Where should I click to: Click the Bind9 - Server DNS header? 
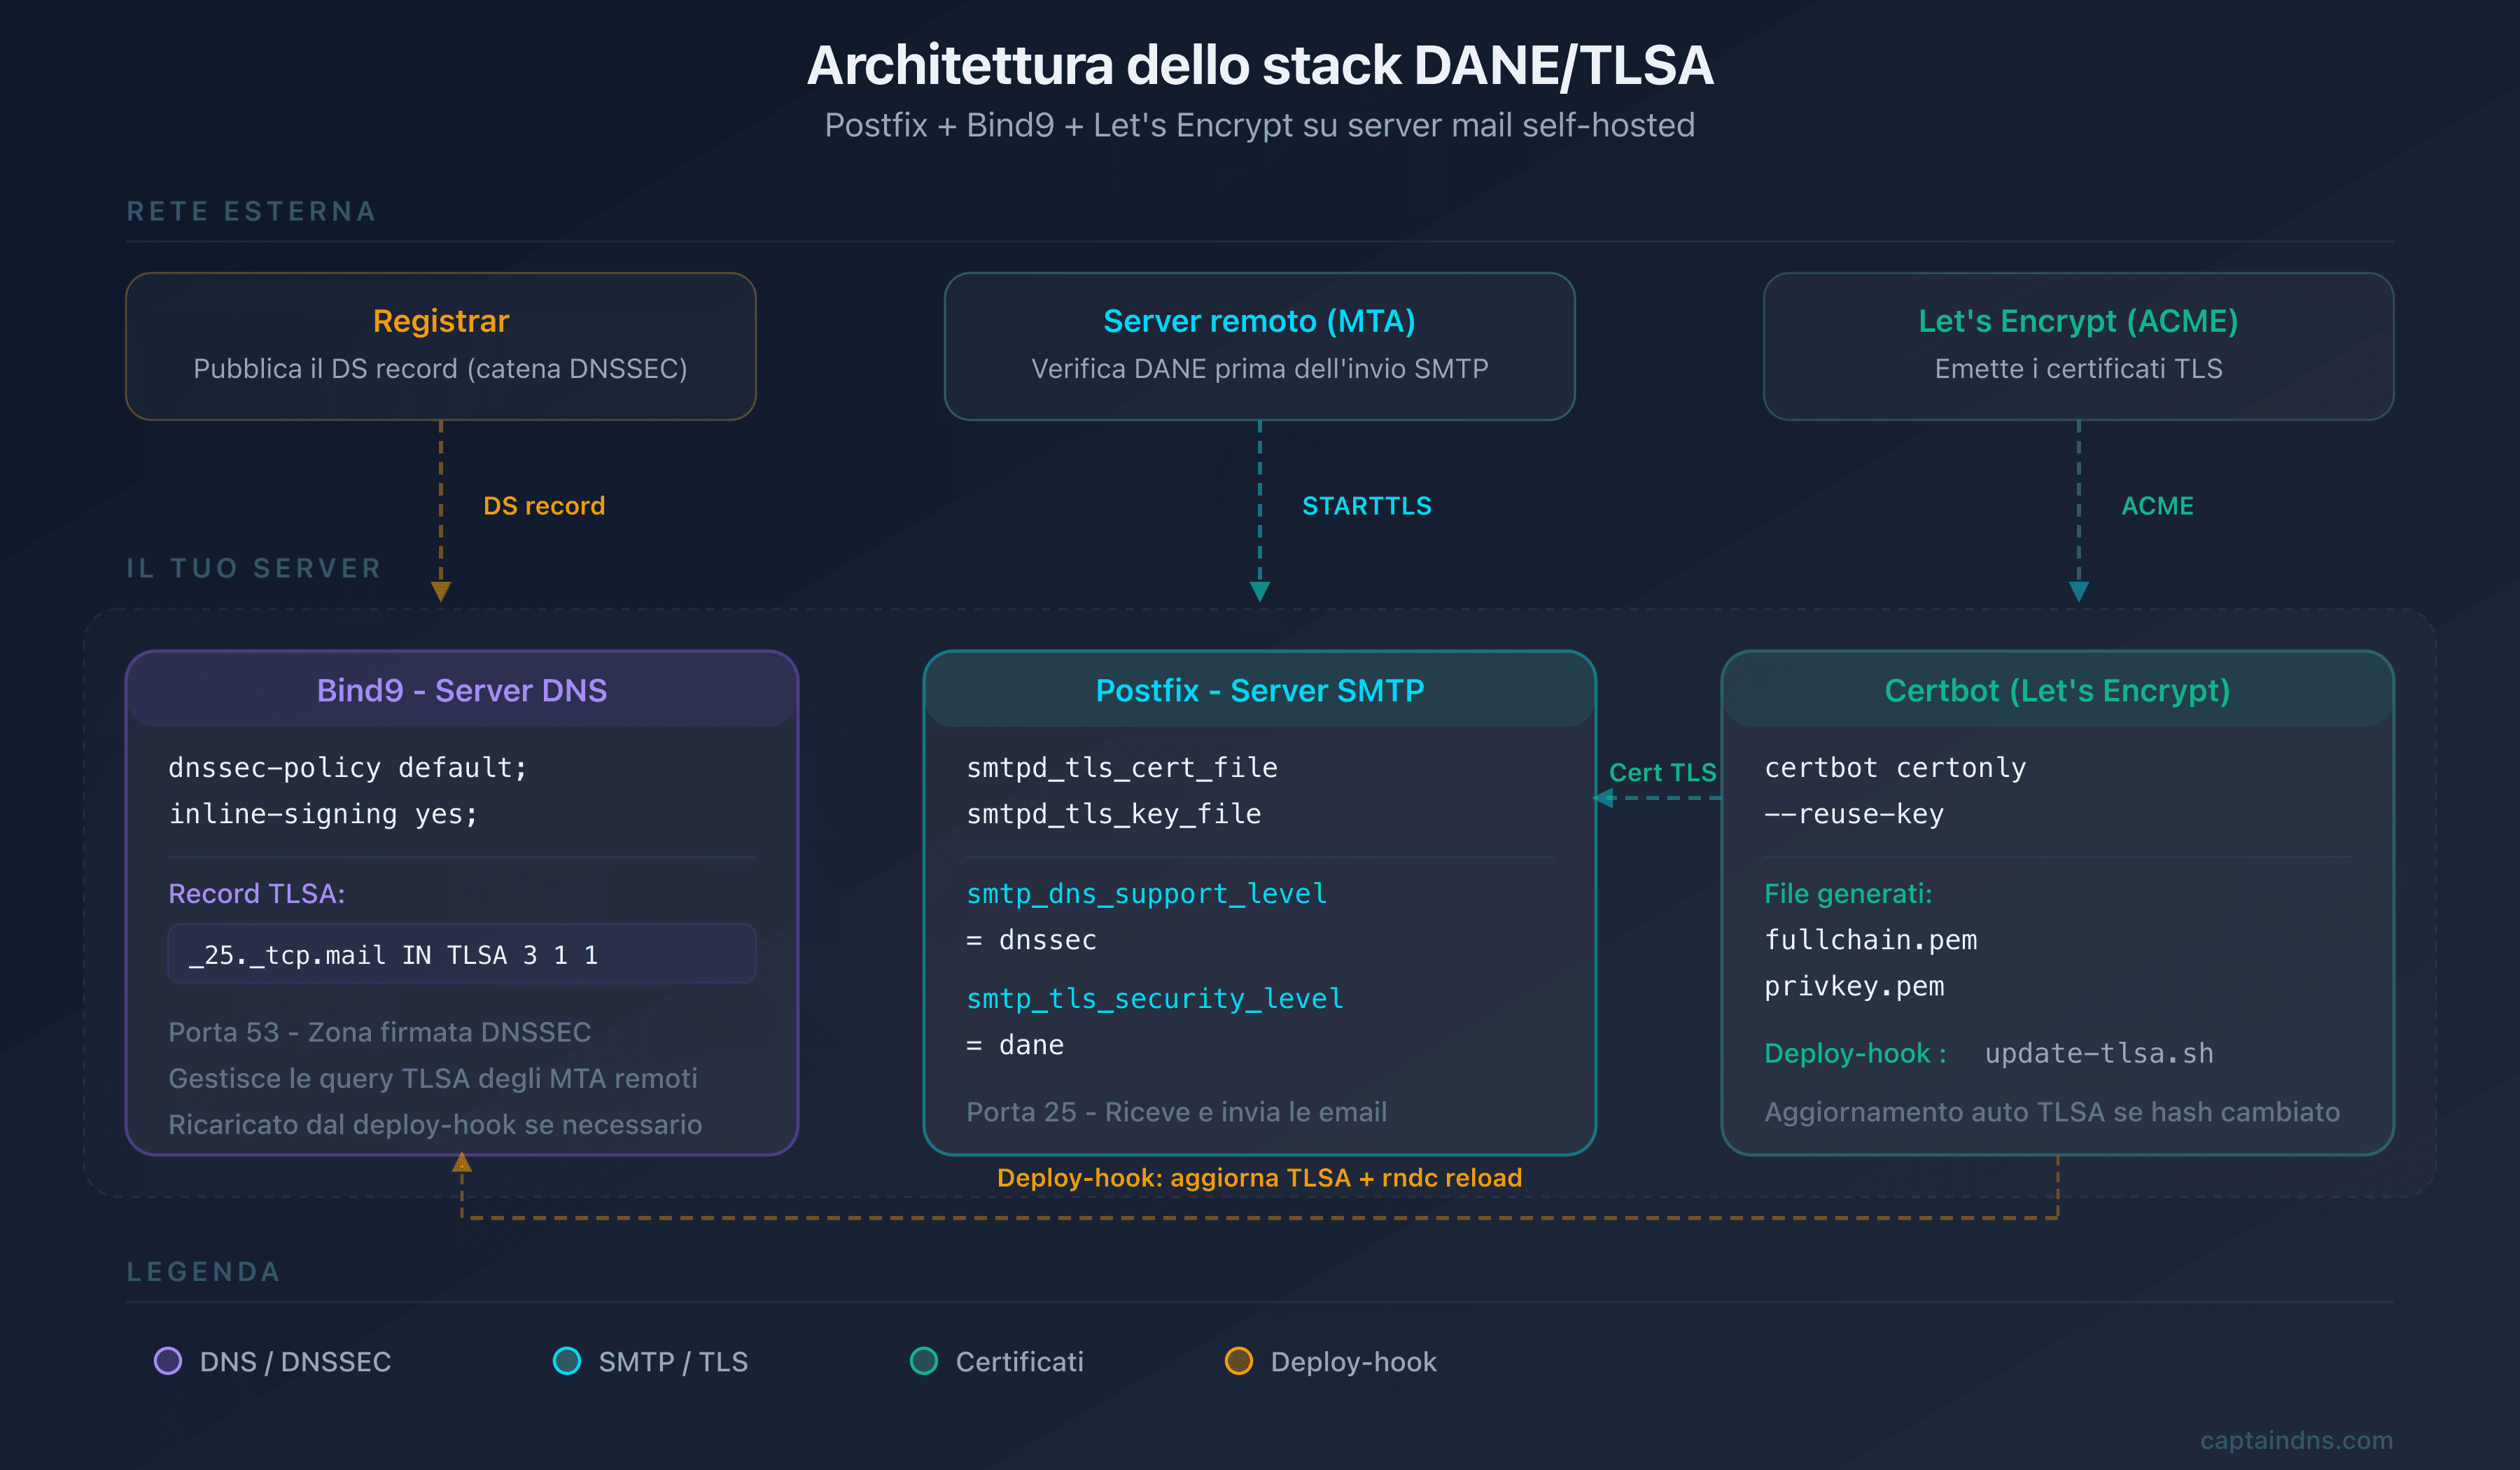pyautogui.click(x=462, y=690)
